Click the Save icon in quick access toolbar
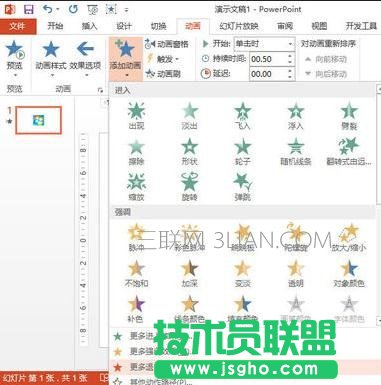381x385 pixels. [28, 9]
